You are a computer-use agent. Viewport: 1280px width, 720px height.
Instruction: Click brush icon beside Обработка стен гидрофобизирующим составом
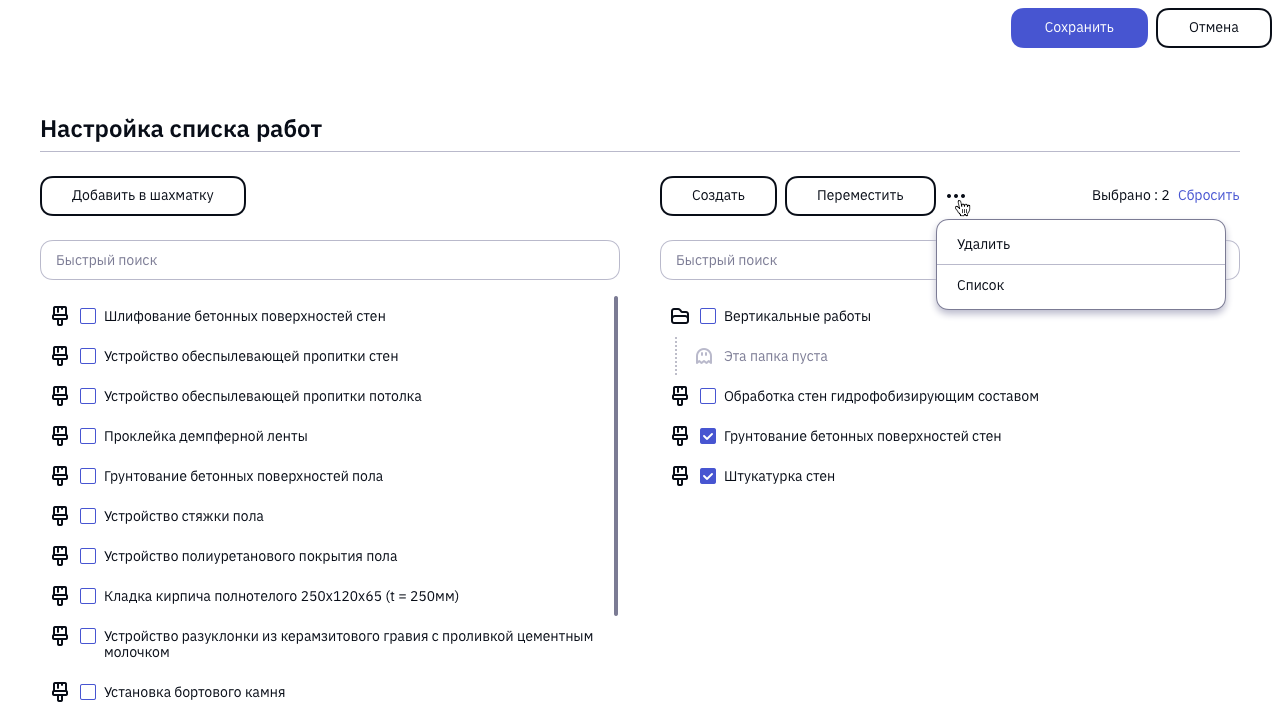pos(680,396)
